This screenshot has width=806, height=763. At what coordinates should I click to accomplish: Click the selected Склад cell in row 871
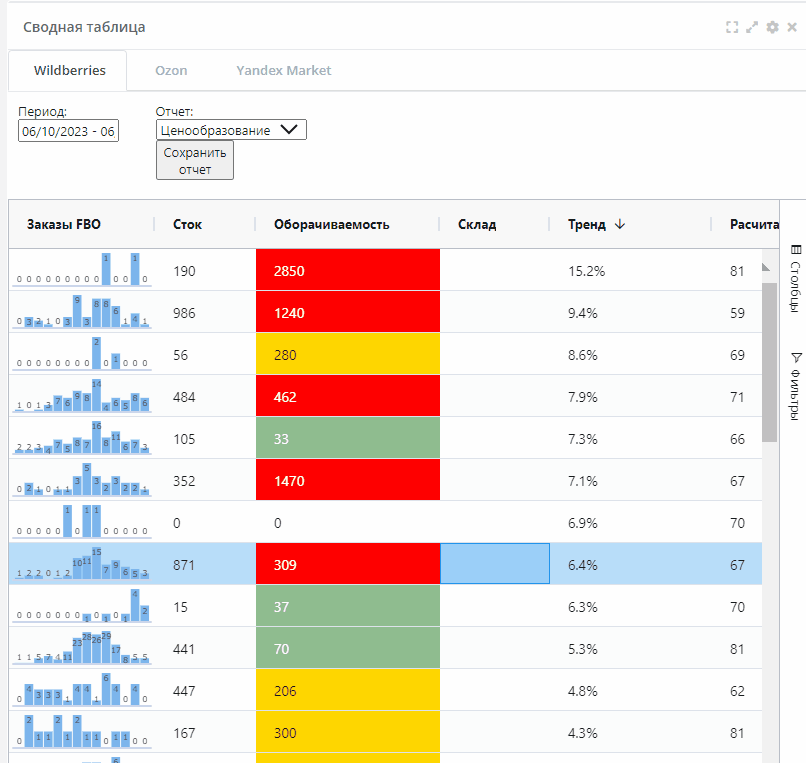495,564
